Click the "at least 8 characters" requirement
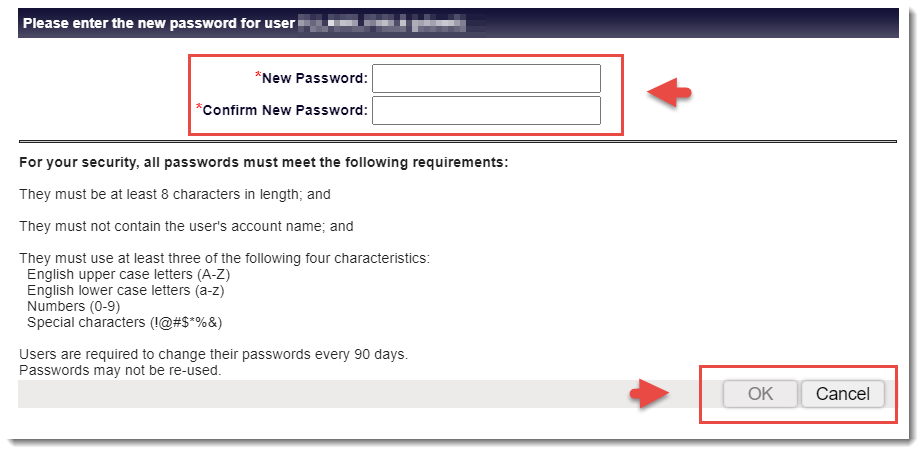The image size is (924, 454). 174,194
